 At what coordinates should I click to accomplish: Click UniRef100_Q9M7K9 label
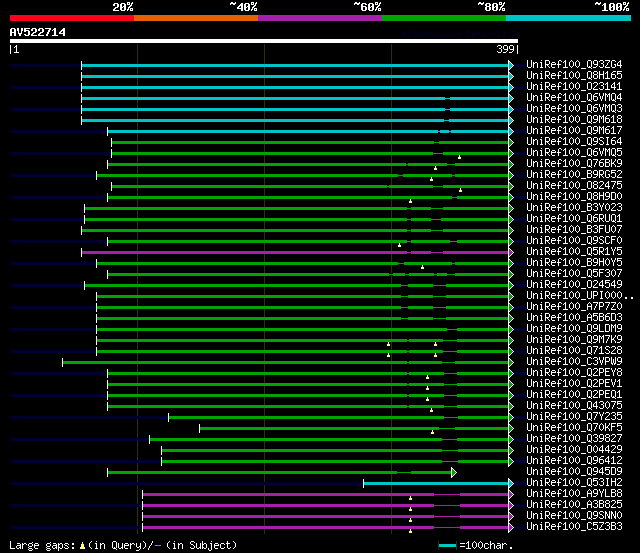click(x=574, y=340)
